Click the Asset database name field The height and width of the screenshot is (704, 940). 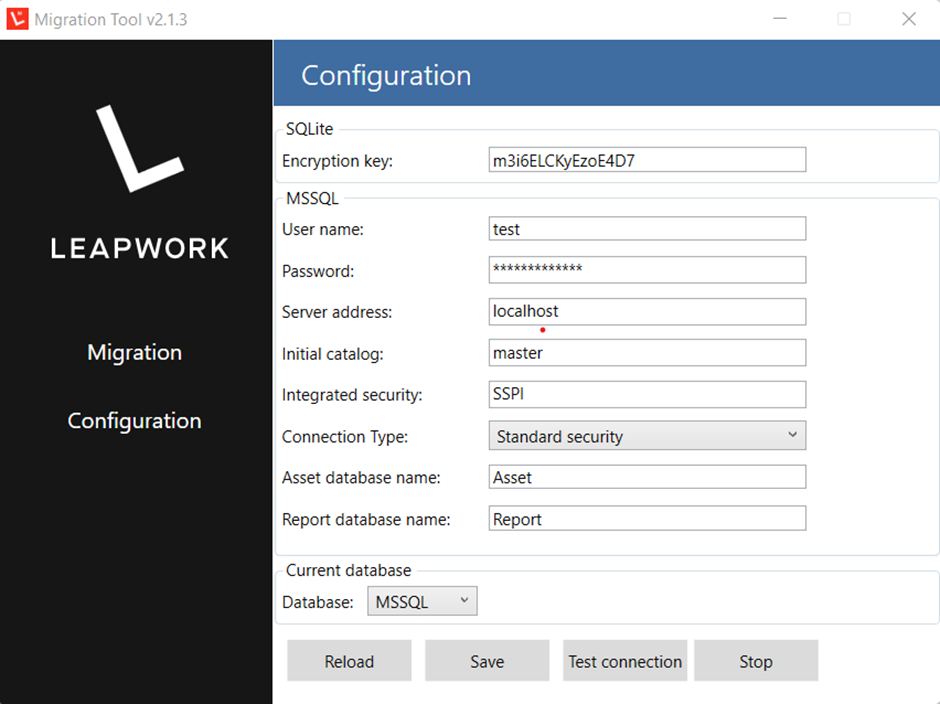pyautogui.click(x=646, y=476)
